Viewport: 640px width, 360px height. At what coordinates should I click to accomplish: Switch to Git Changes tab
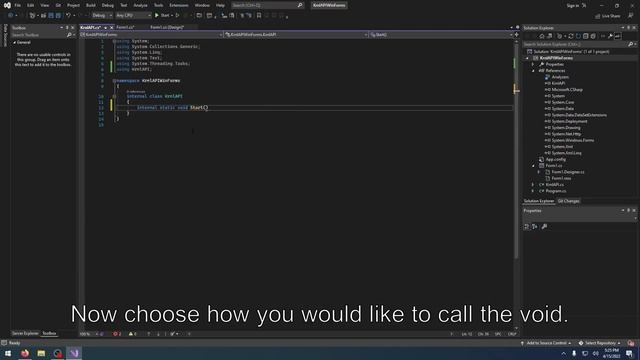pyautogui.click(x=569, y=201)
